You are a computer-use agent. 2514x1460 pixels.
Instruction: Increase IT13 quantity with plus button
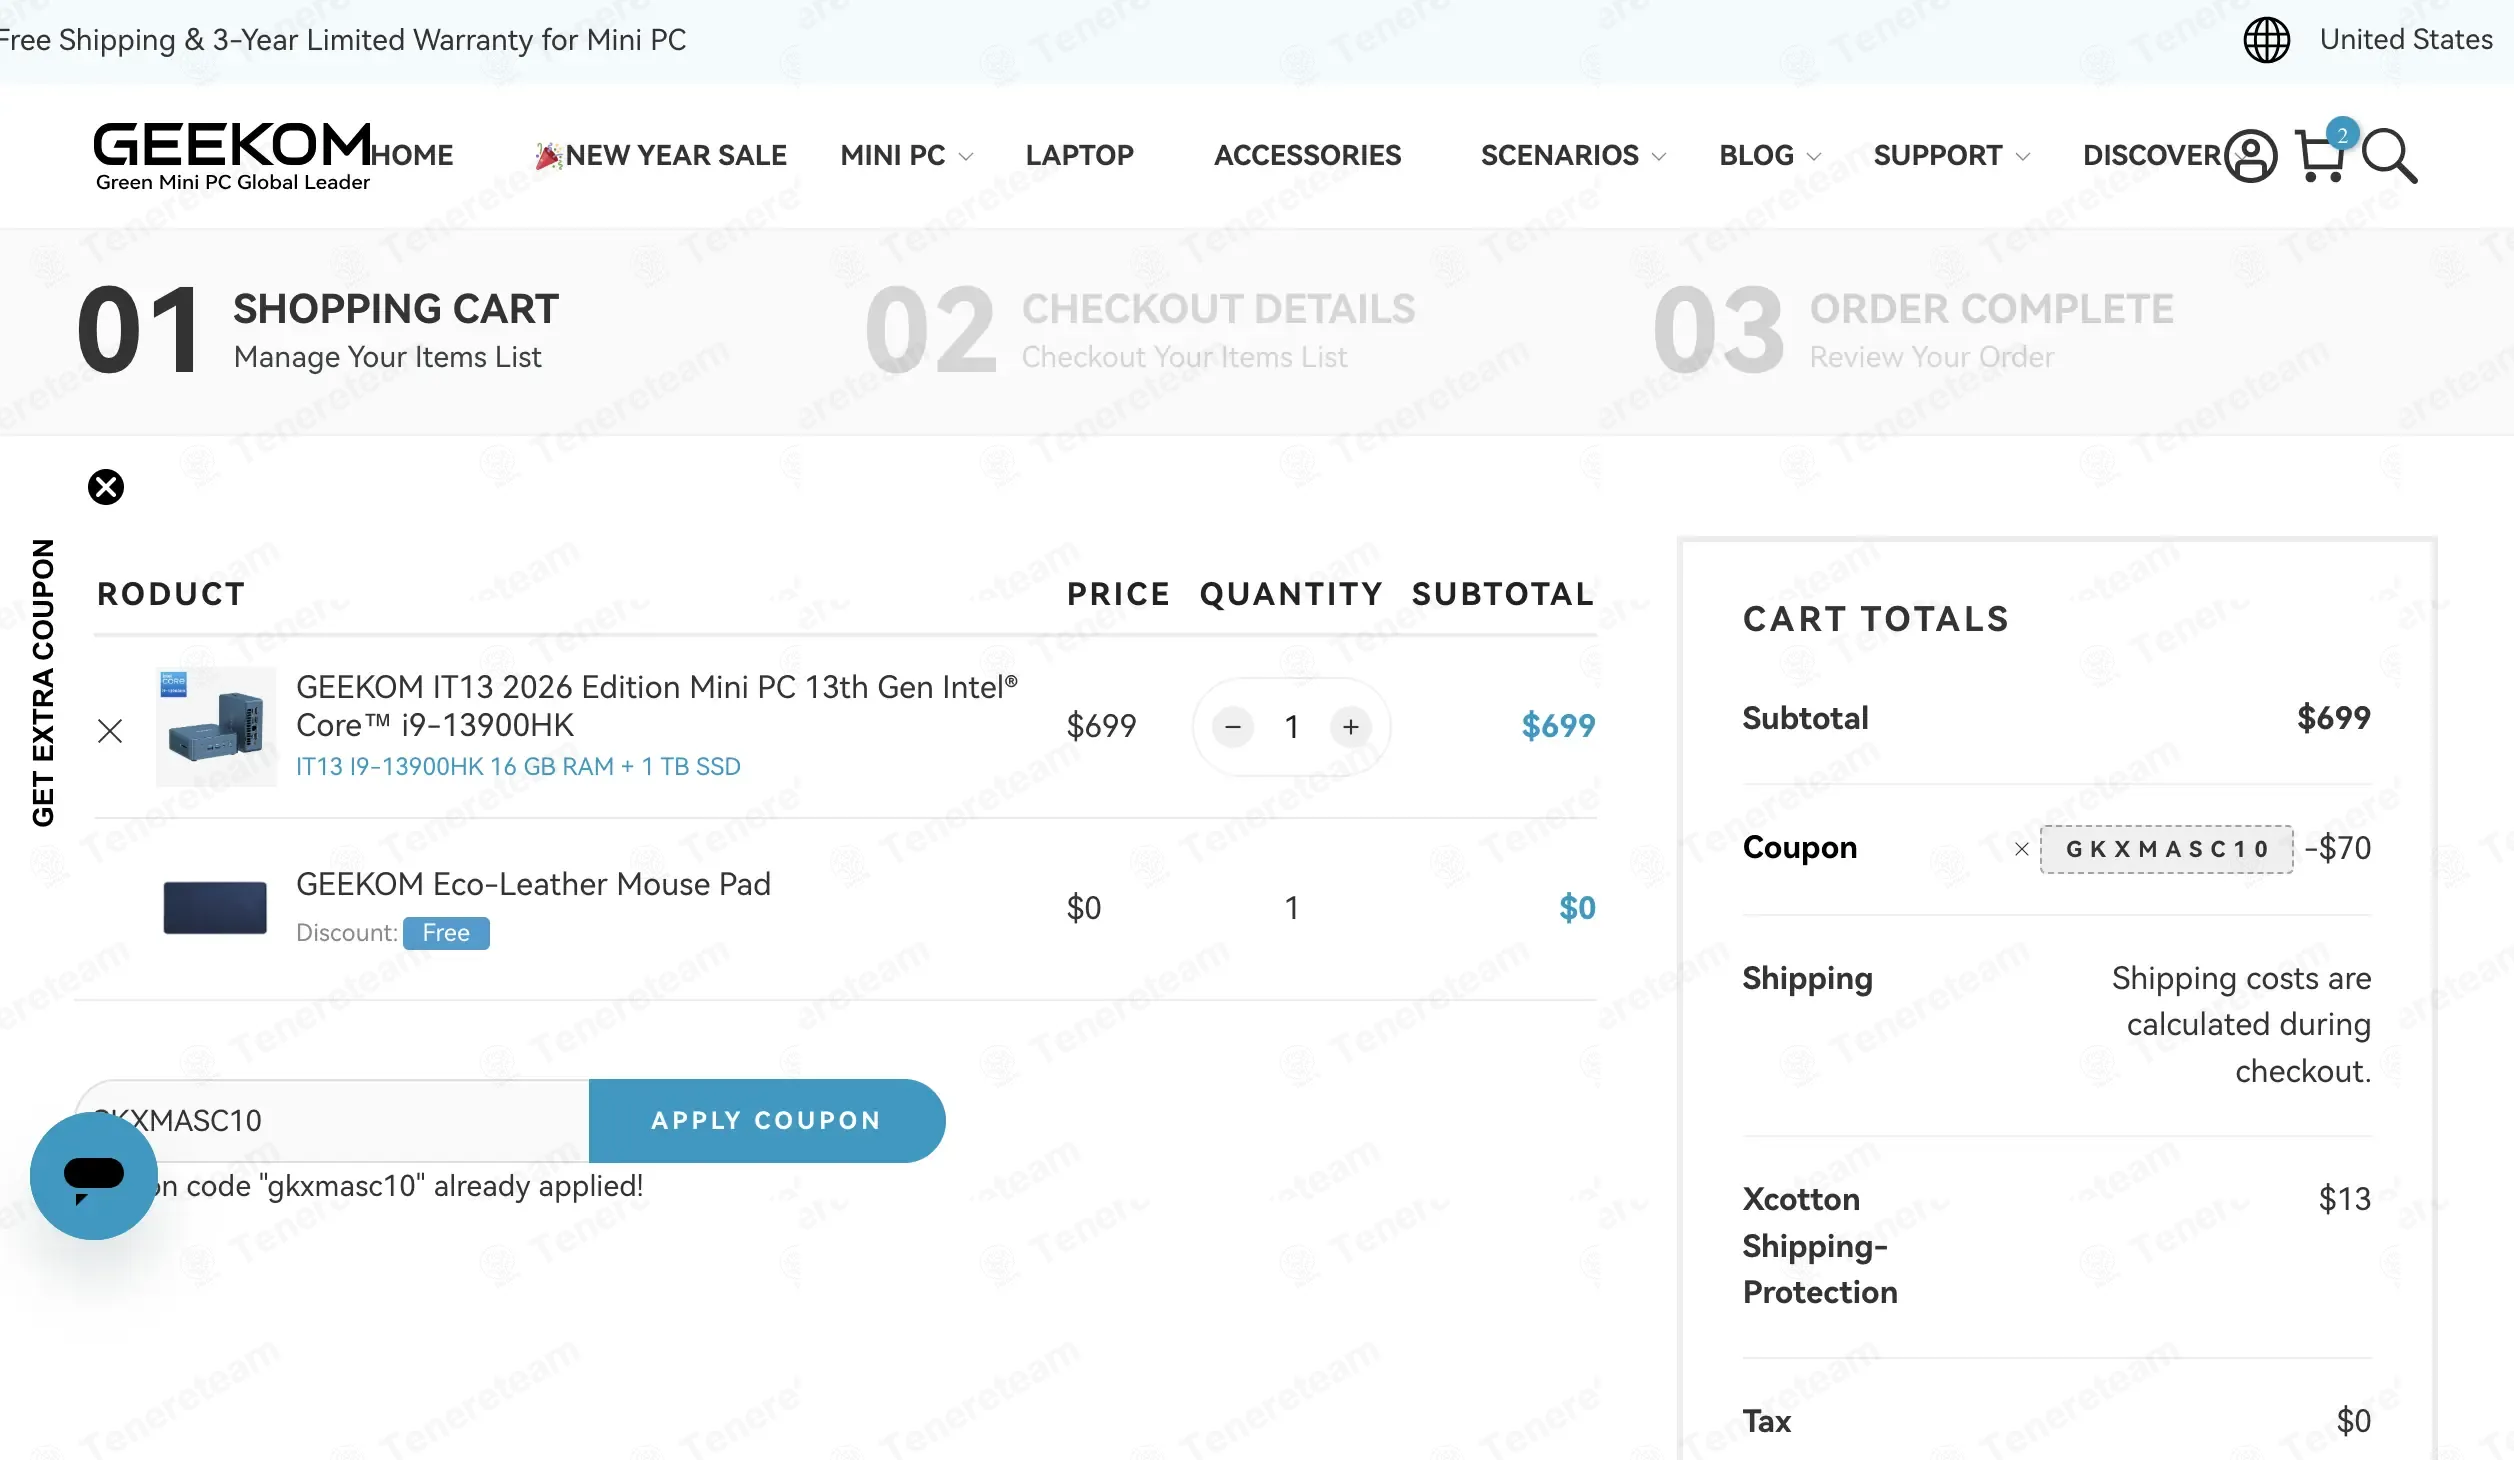click(x=1351, y=727)
